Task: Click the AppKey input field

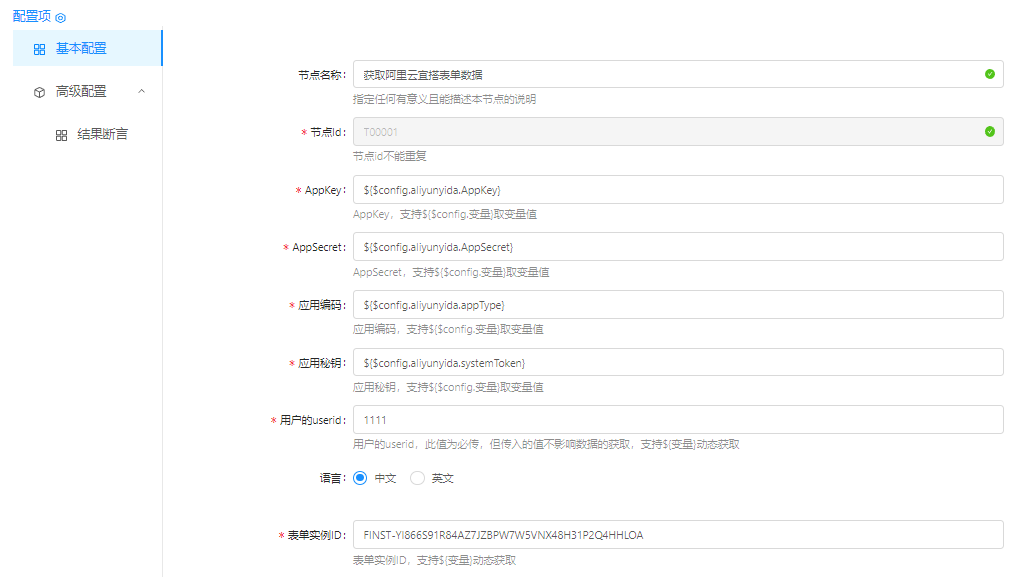Action: click(677, 189)
